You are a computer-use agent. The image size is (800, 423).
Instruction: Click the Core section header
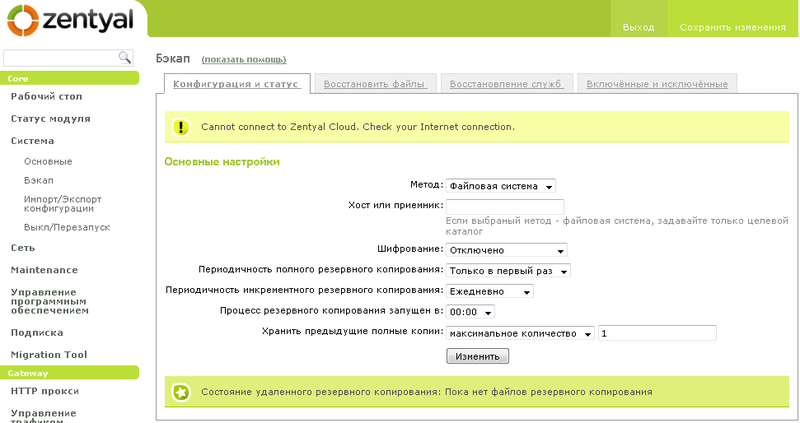point(69,78)
